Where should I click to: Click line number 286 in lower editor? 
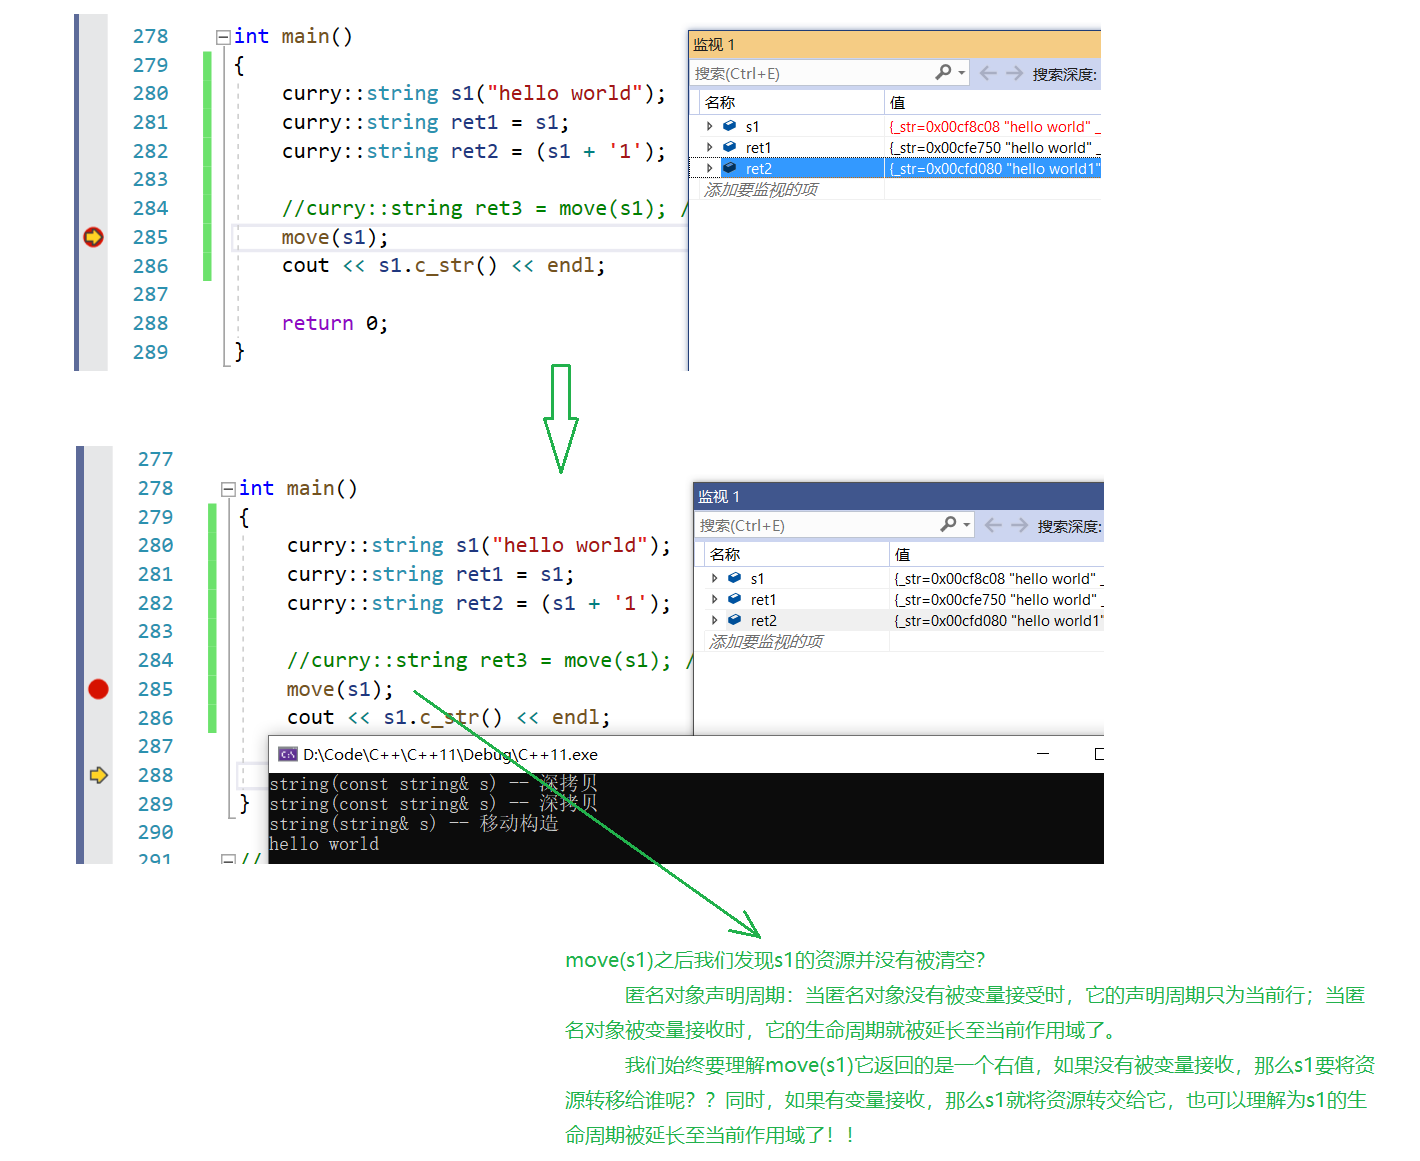(156, 718)
